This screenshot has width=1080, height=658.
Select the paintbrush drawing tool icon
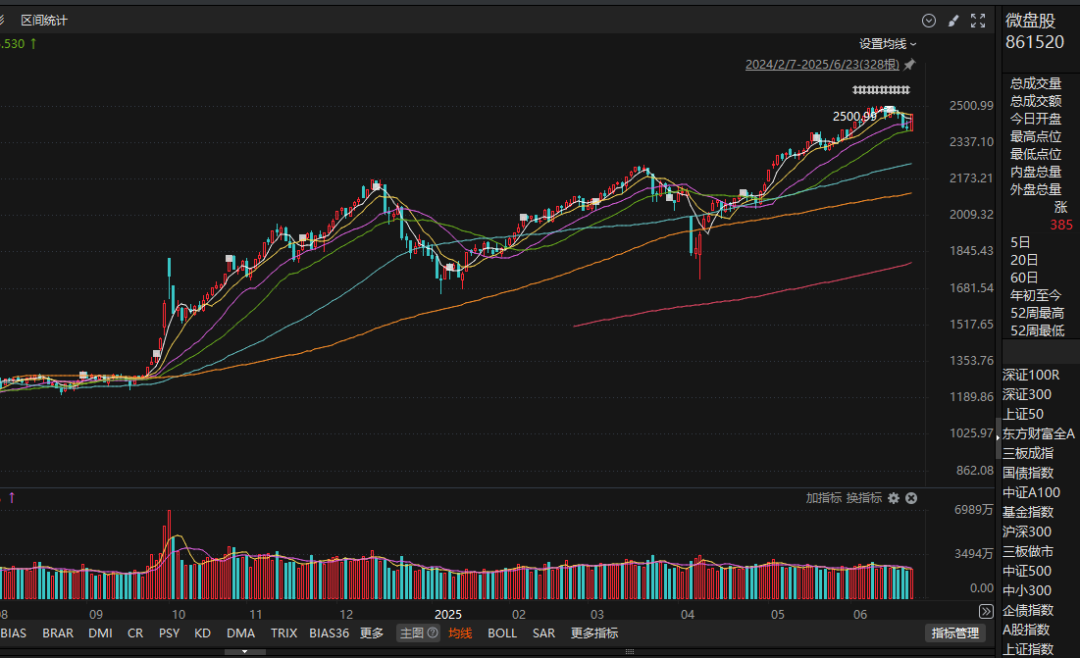pos(953,20)
